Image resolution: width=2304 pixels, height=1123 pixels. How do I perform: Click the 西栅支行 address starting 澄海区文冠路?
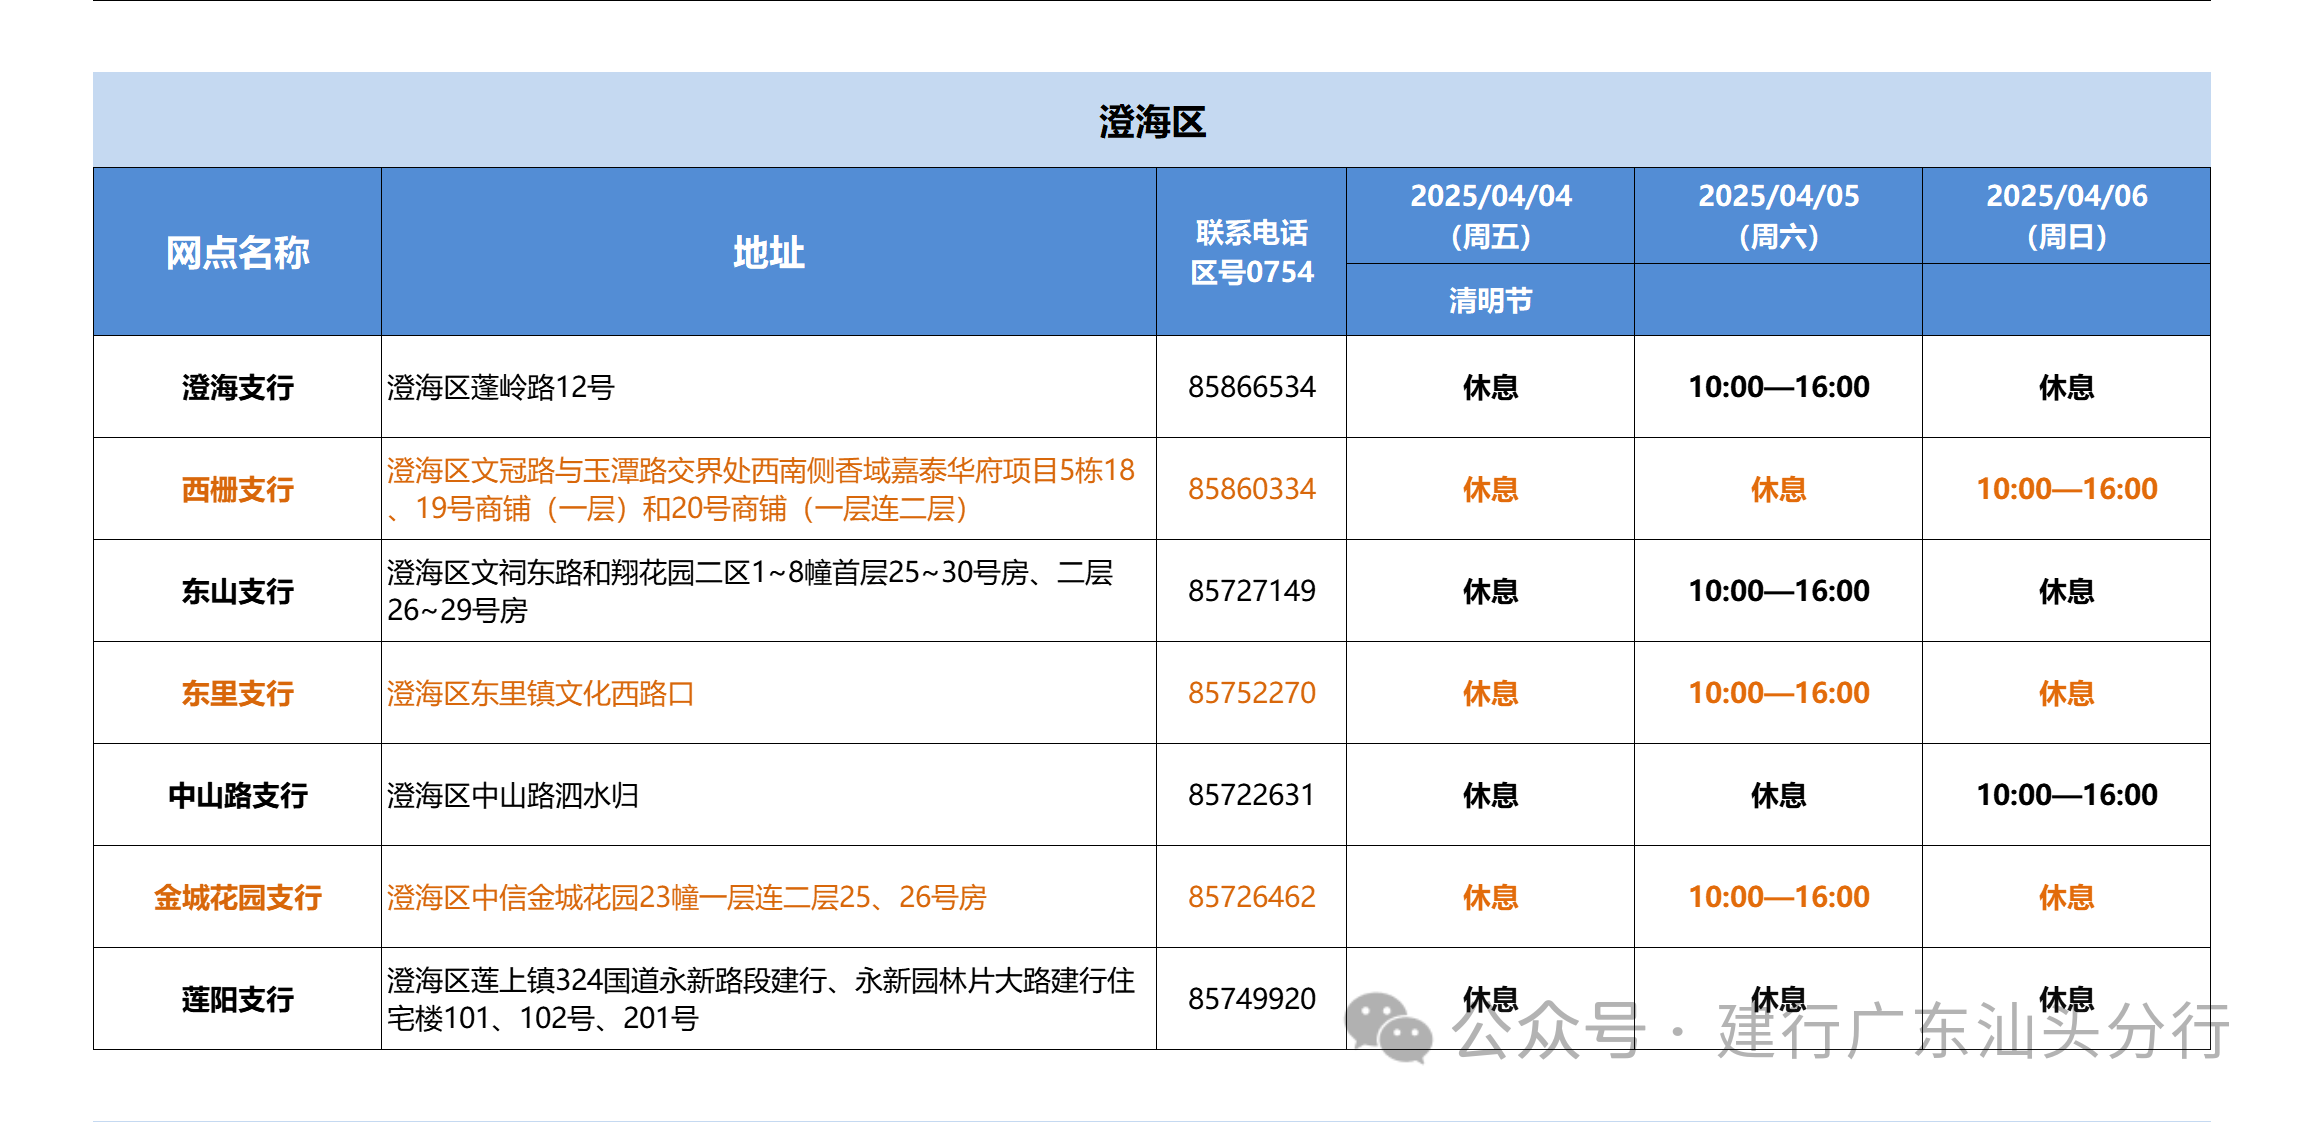761,489
